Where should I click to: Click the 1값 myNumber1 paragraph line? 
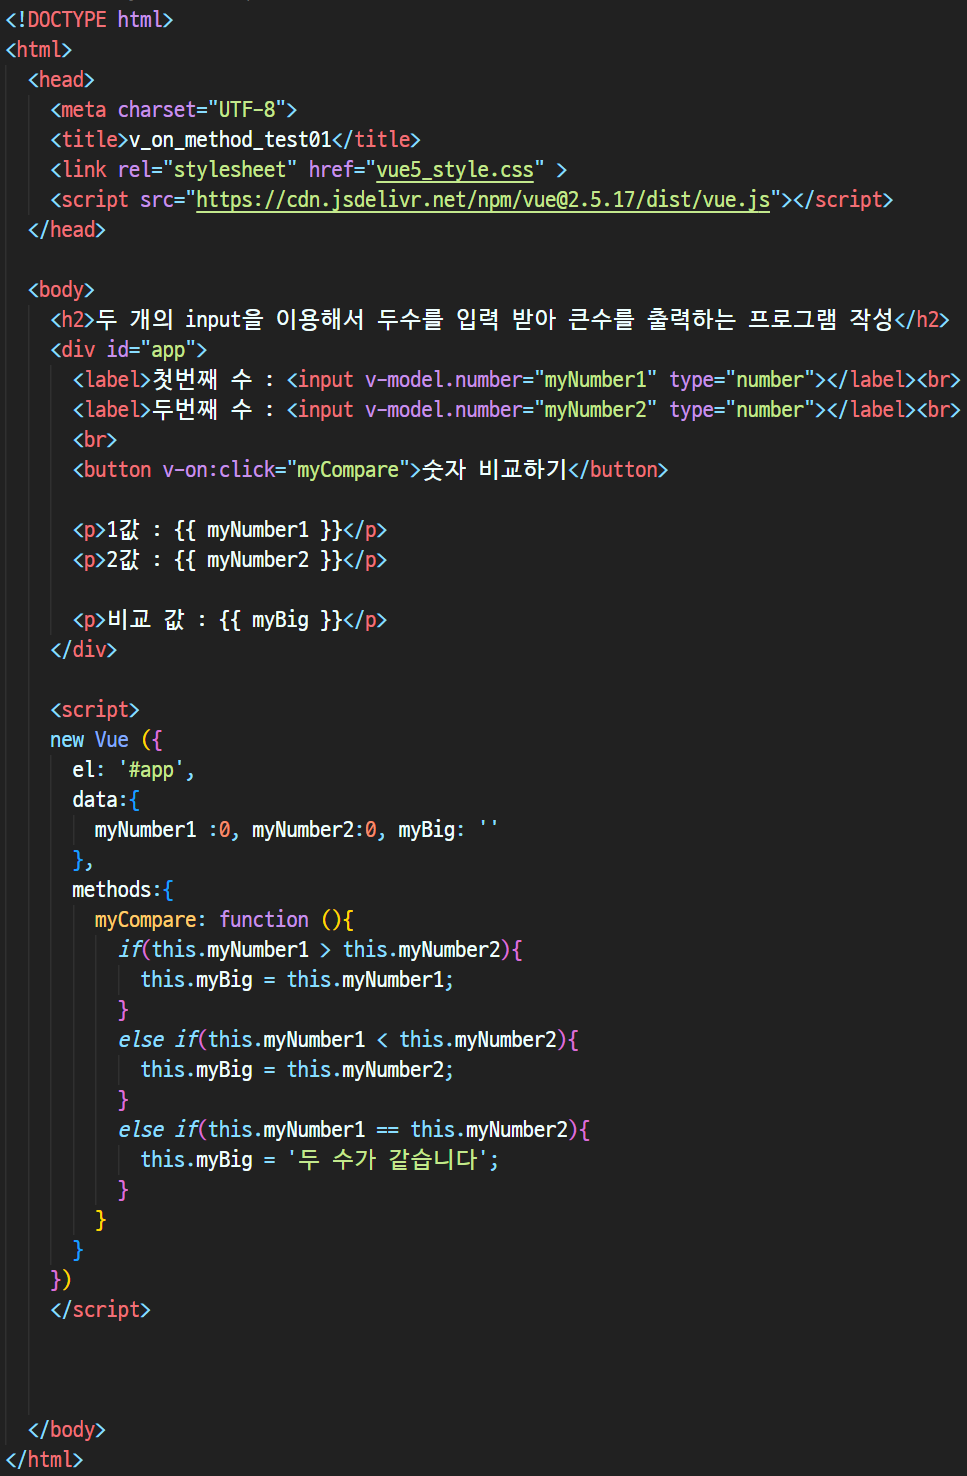pyautogui.click(x=230, y=530)
